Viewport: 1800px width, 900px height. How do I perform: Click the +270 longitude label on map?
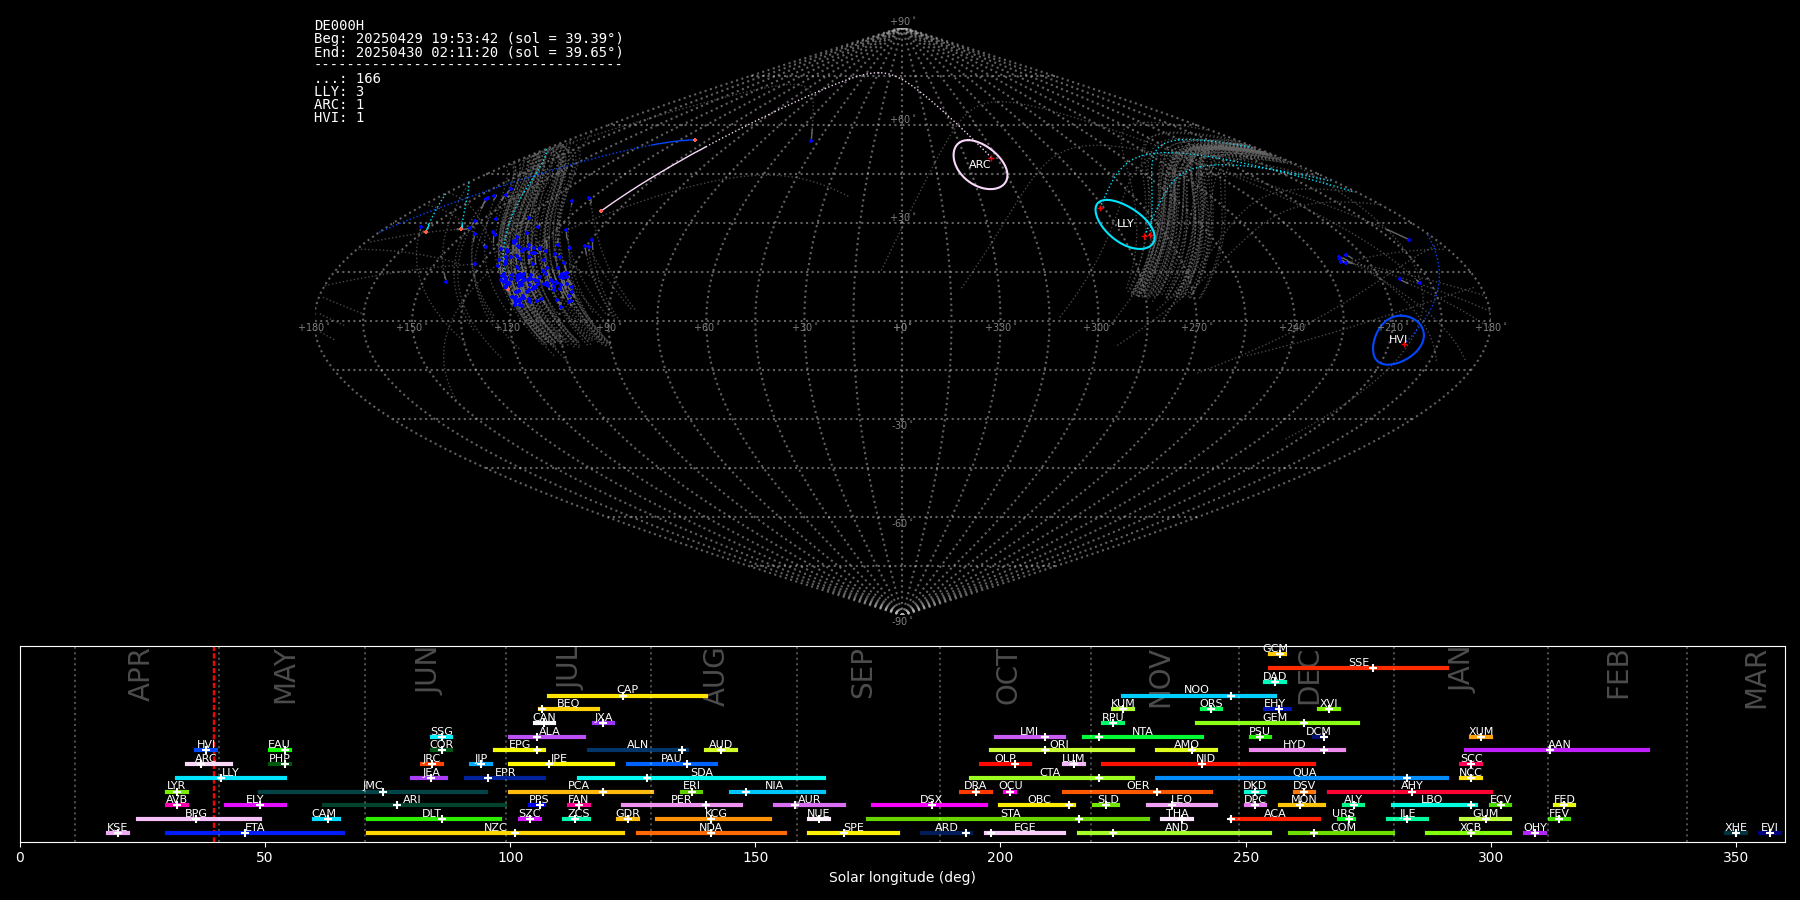[x=1194, y=328]
